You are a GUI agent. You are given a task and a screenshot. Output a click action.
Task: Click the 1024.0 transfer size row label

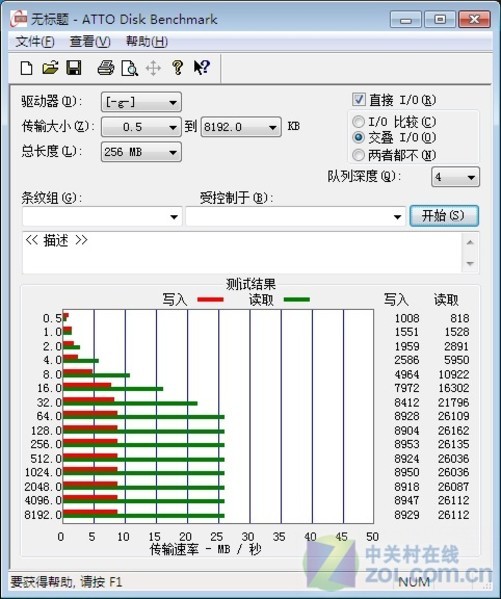tap(43, 473)
